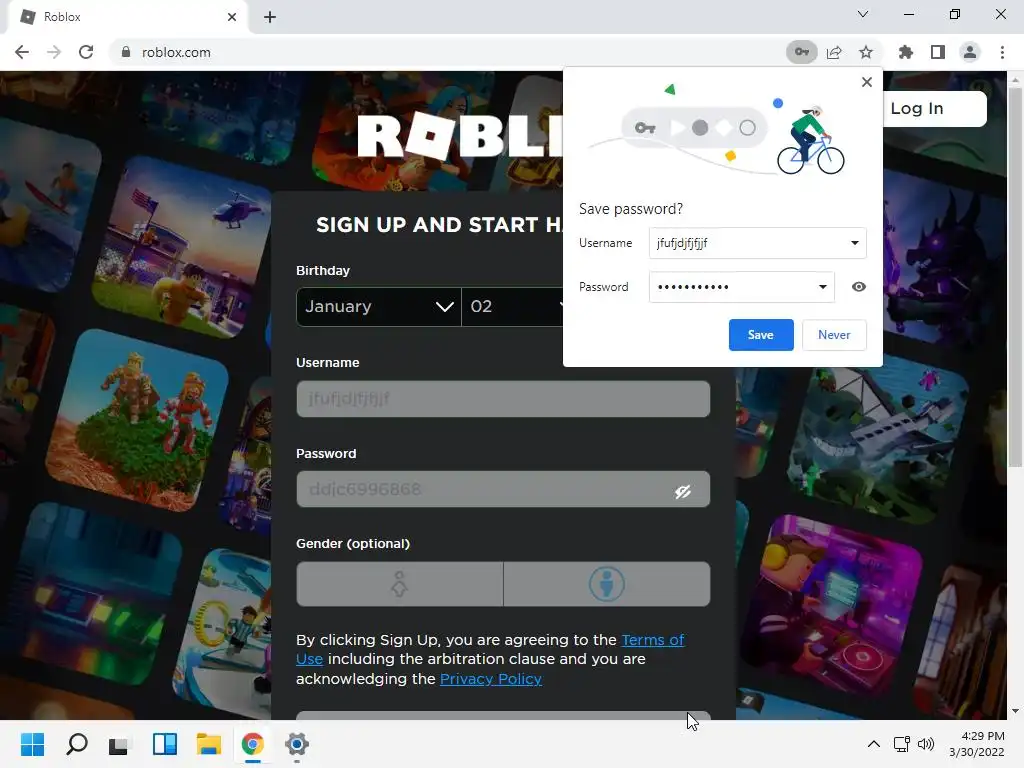Open tab search chevron in title bar
The width and height of the screenshot is (1024, 768).
pos(863,14)
